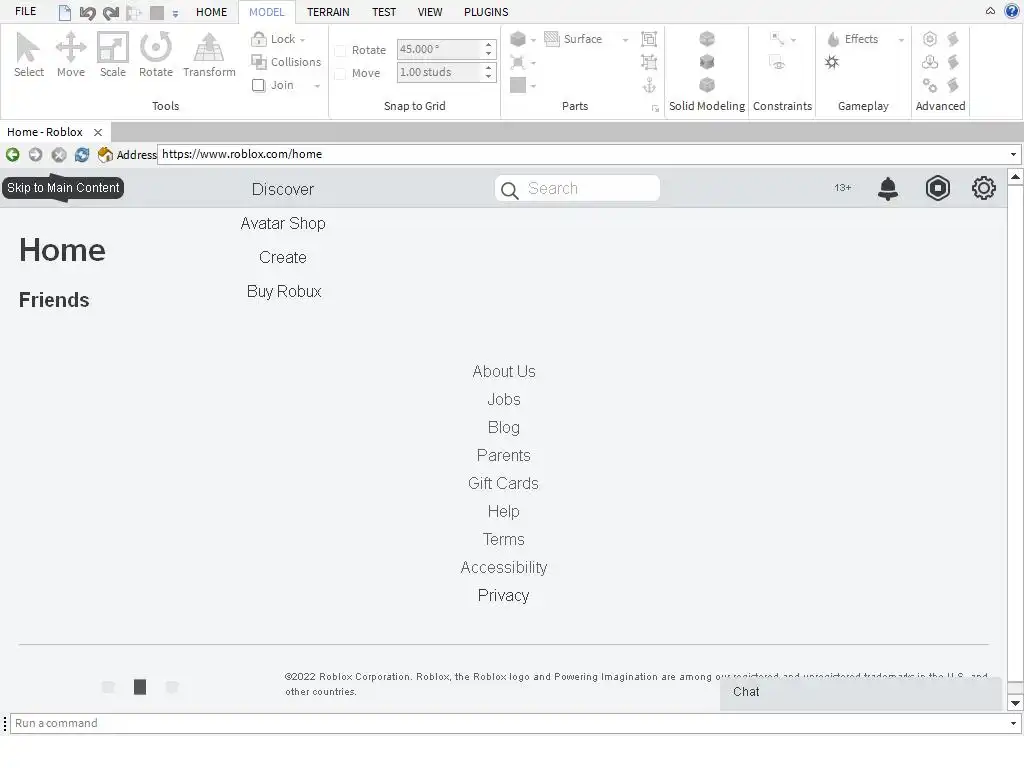Toggle the Anchor icon in Parts
Viewport: 1024px width, 768px height.
pyautogui.click(x=649, y=86)
